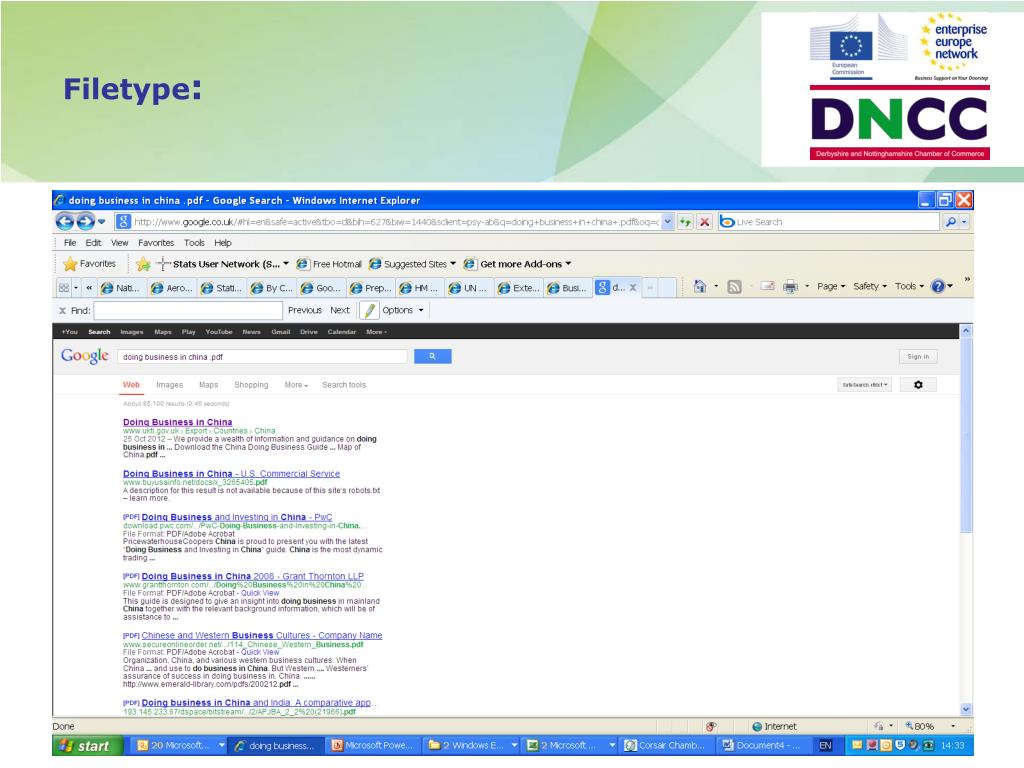Click the IE Forward navigation arrow
Image resolution: width=1024 pixels, height=768 pixels.
(86, 222)
